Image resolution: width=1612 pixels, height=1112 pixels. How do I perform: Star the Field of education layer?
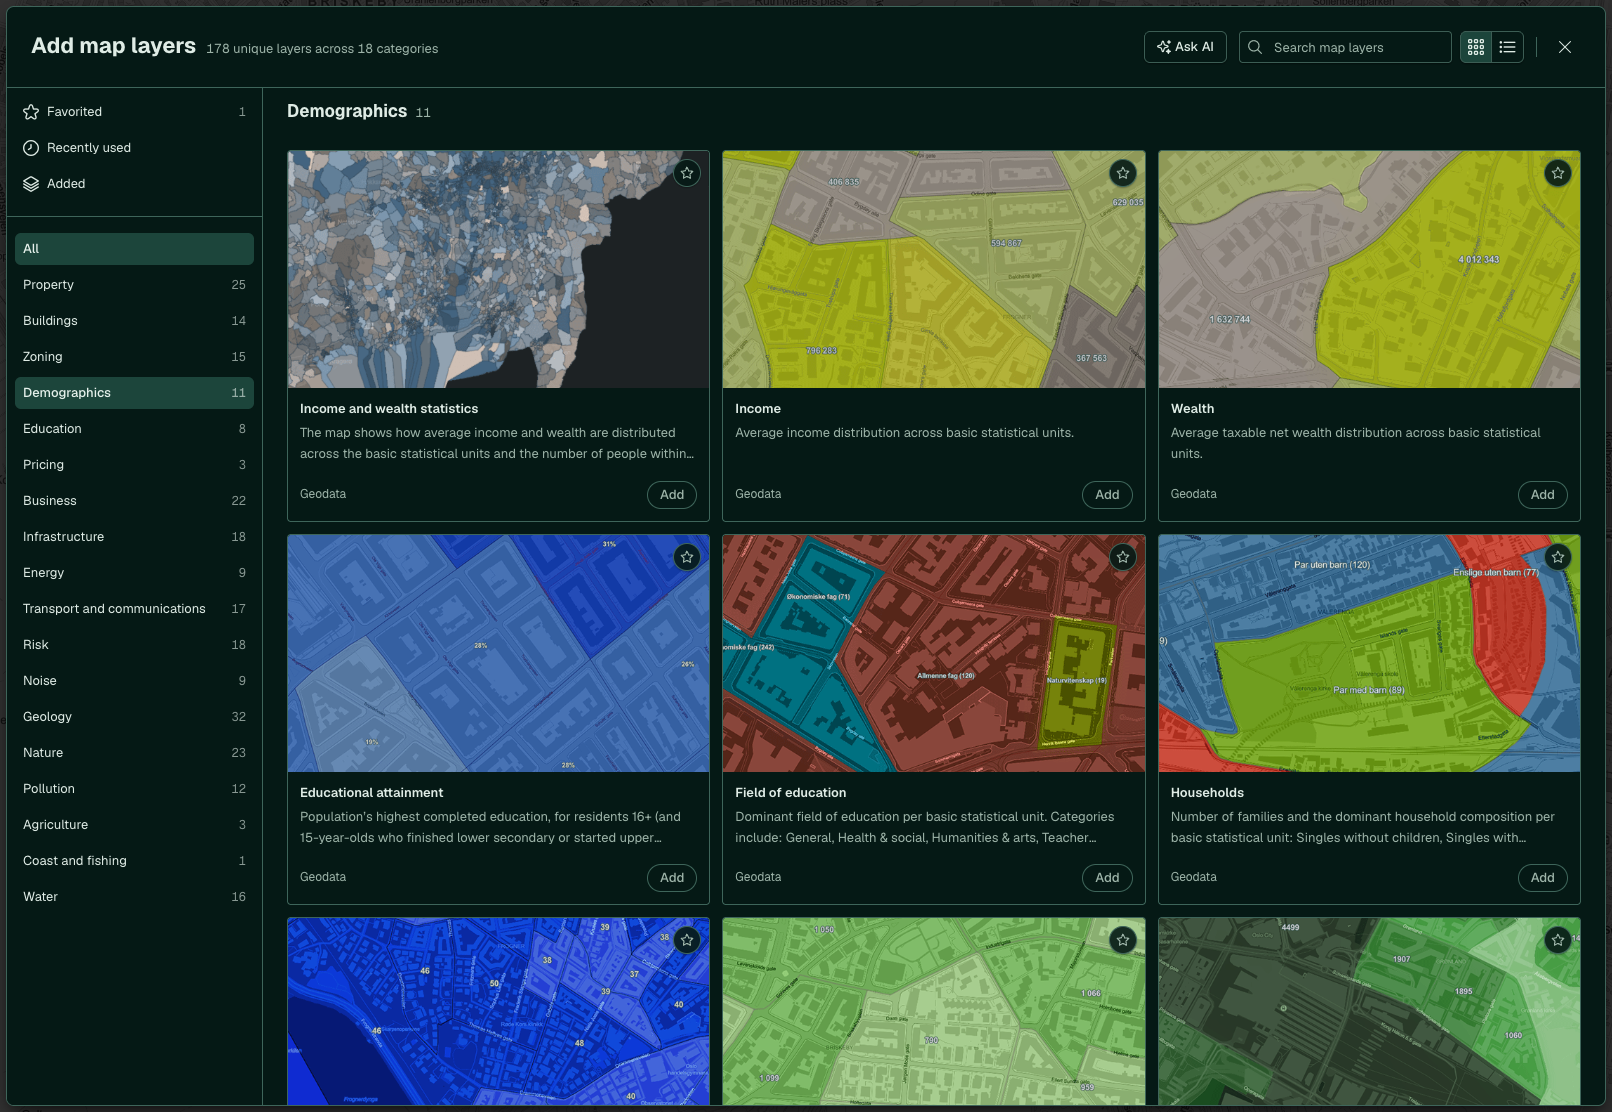1123,557
